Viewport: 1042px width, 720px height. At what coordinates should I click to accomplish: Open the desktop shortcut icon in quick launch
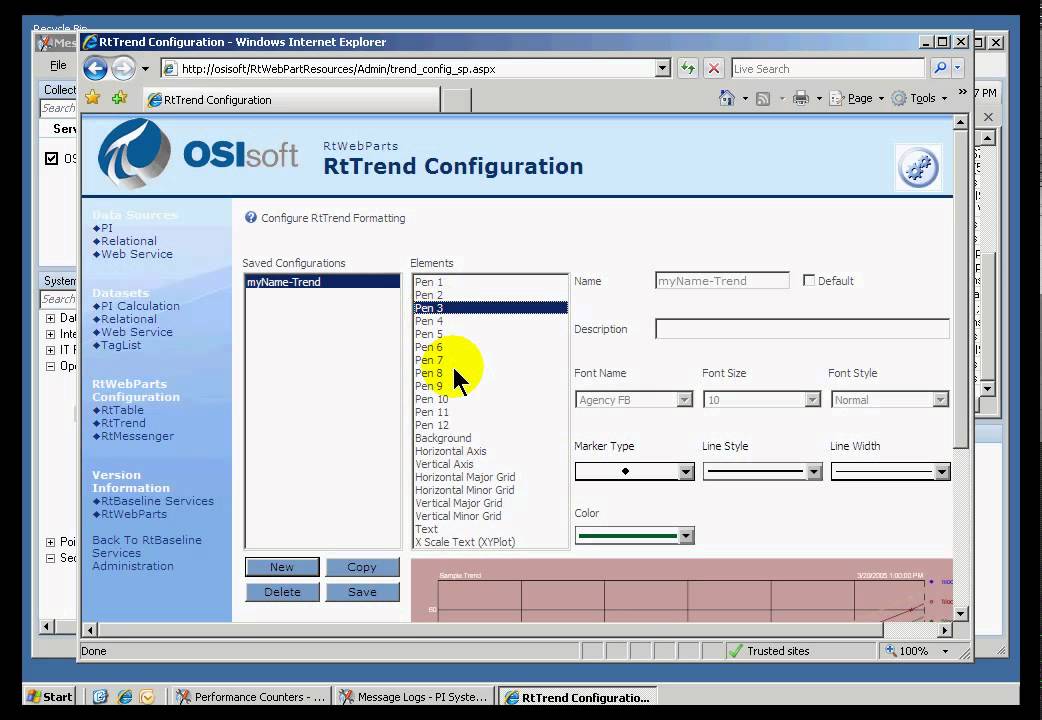pos(100,697)
